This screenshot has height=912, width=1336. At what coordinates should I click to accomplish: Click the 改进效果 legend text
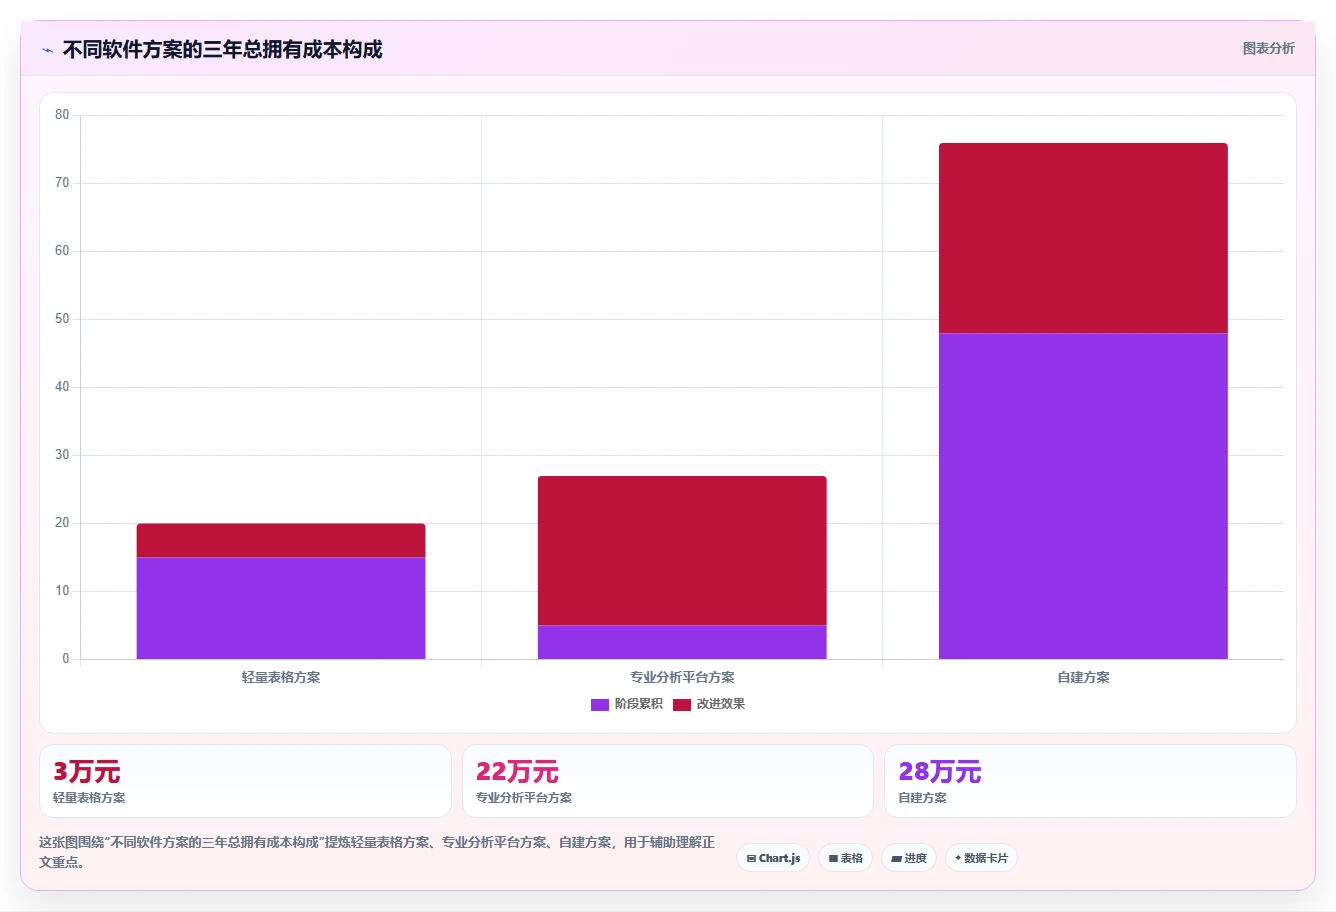click(720, 704)
